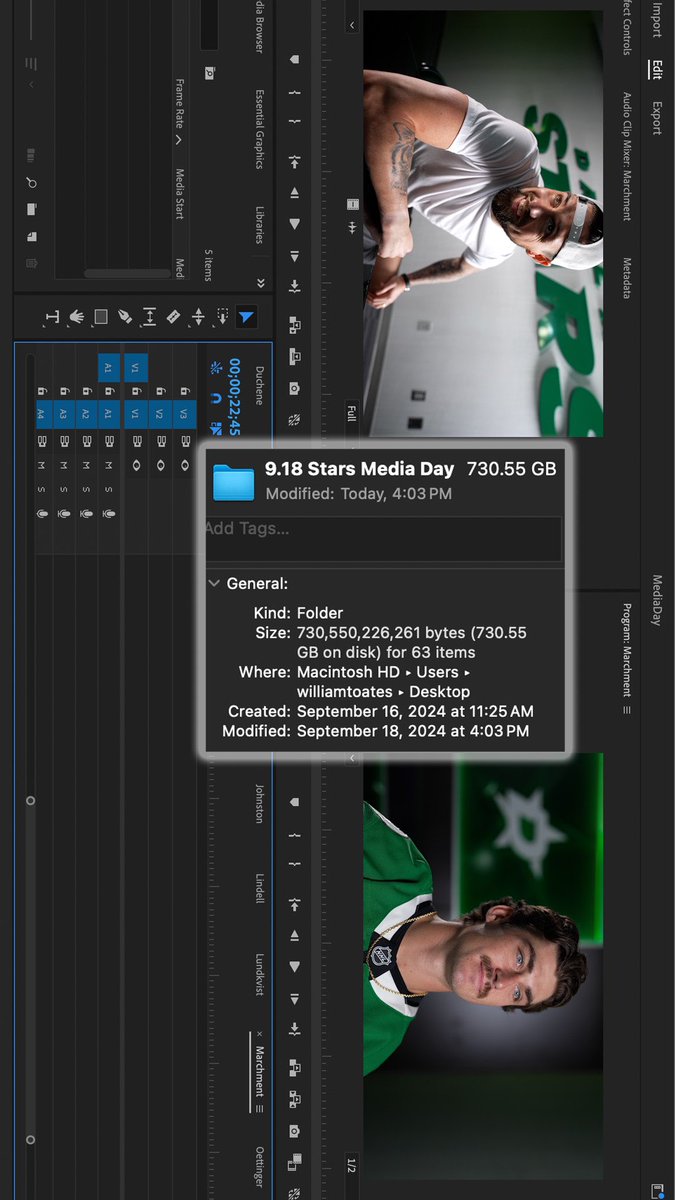Enable voice-over record on track A3

(x=64, y=513)
